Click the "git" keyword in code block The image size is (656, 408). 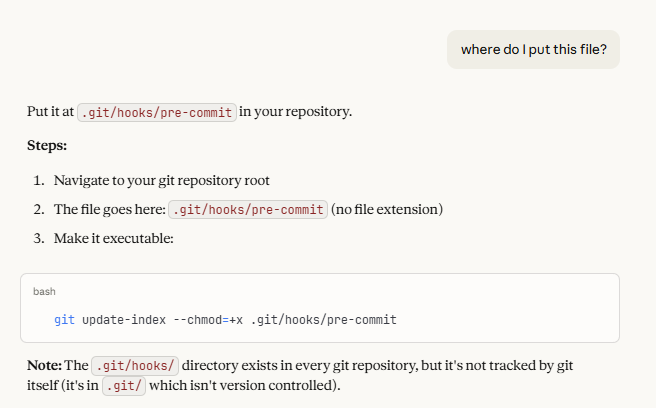(64, 320)
